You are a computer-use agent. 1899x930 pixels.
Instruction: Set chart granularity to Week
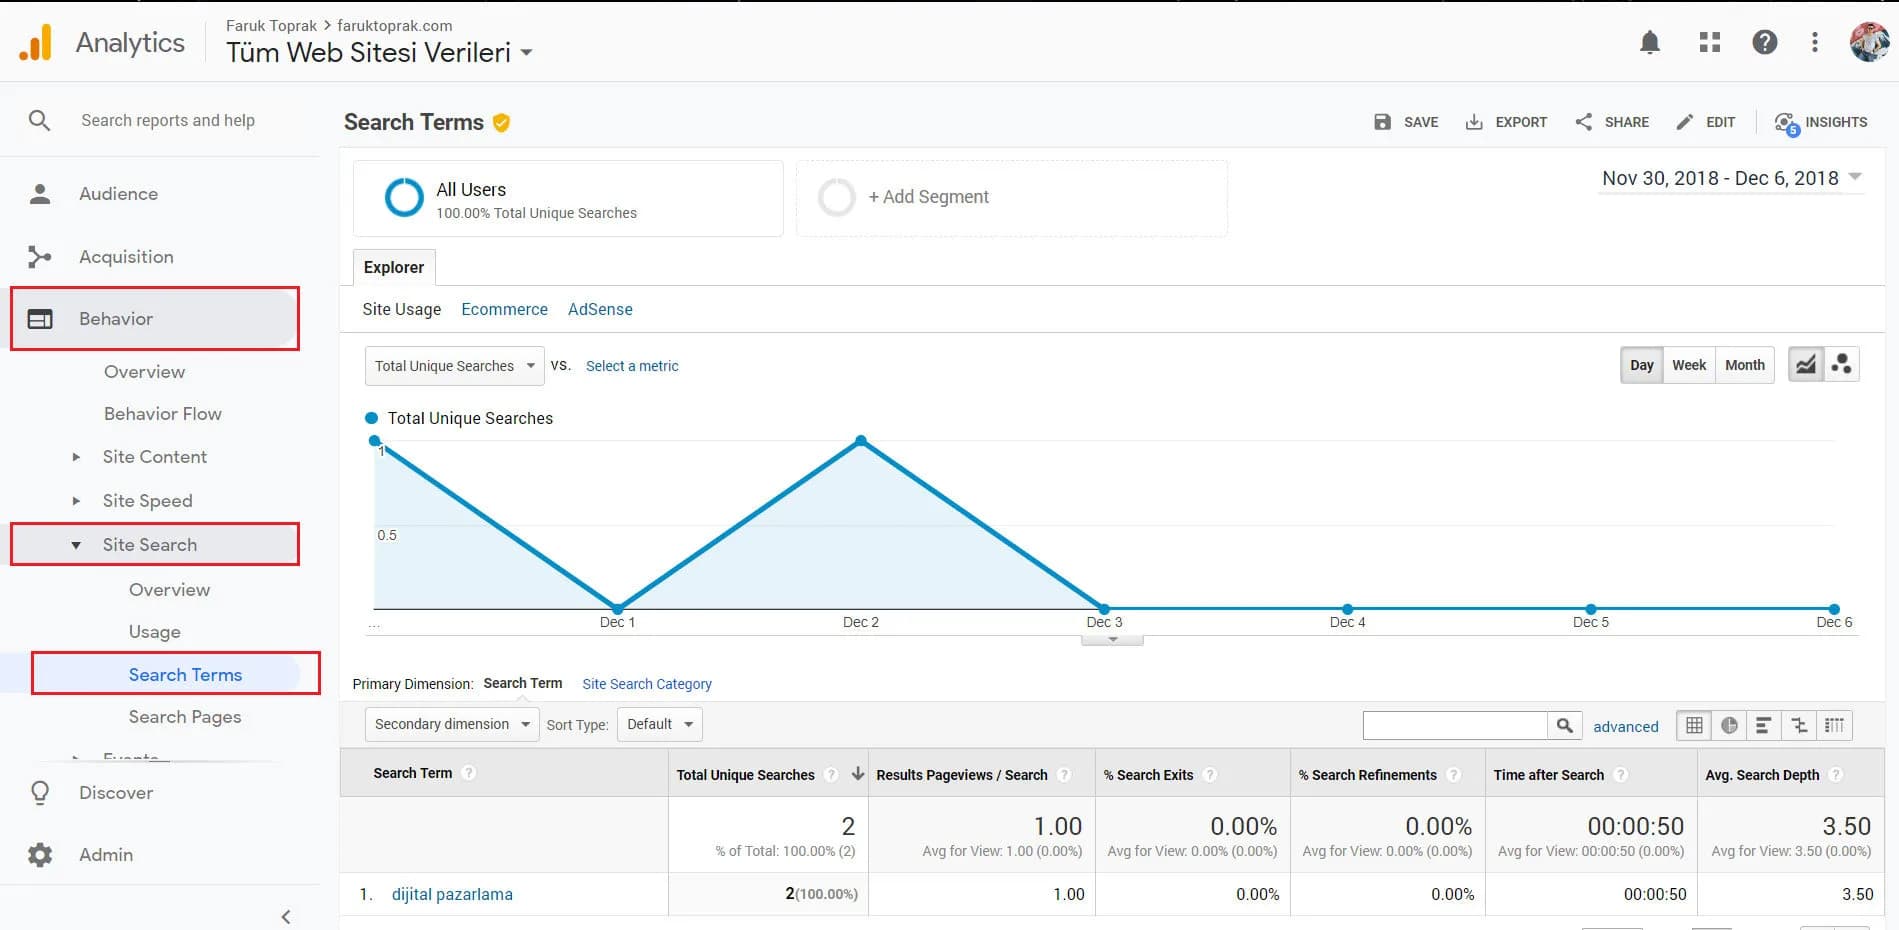point(1689,365)
